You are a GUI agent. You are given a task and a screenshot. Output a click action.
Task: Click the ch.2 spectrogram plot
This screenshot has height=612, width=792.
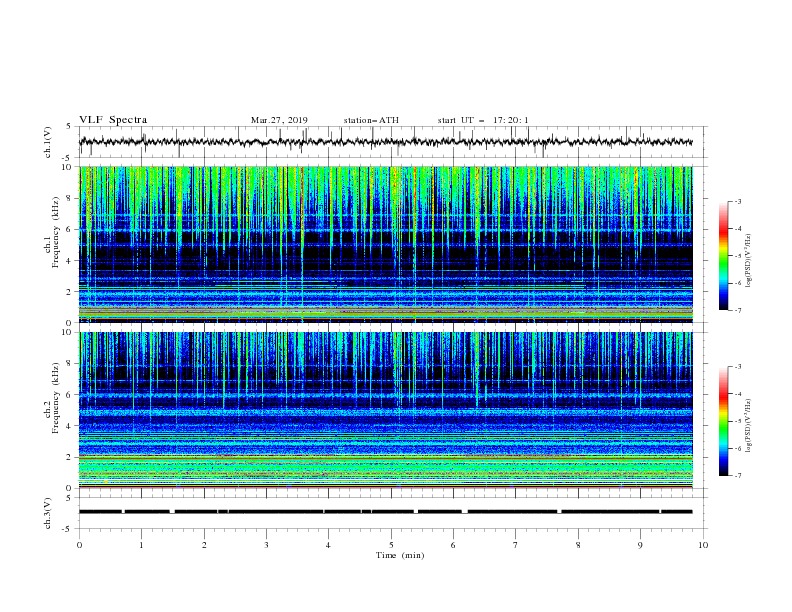386,410
